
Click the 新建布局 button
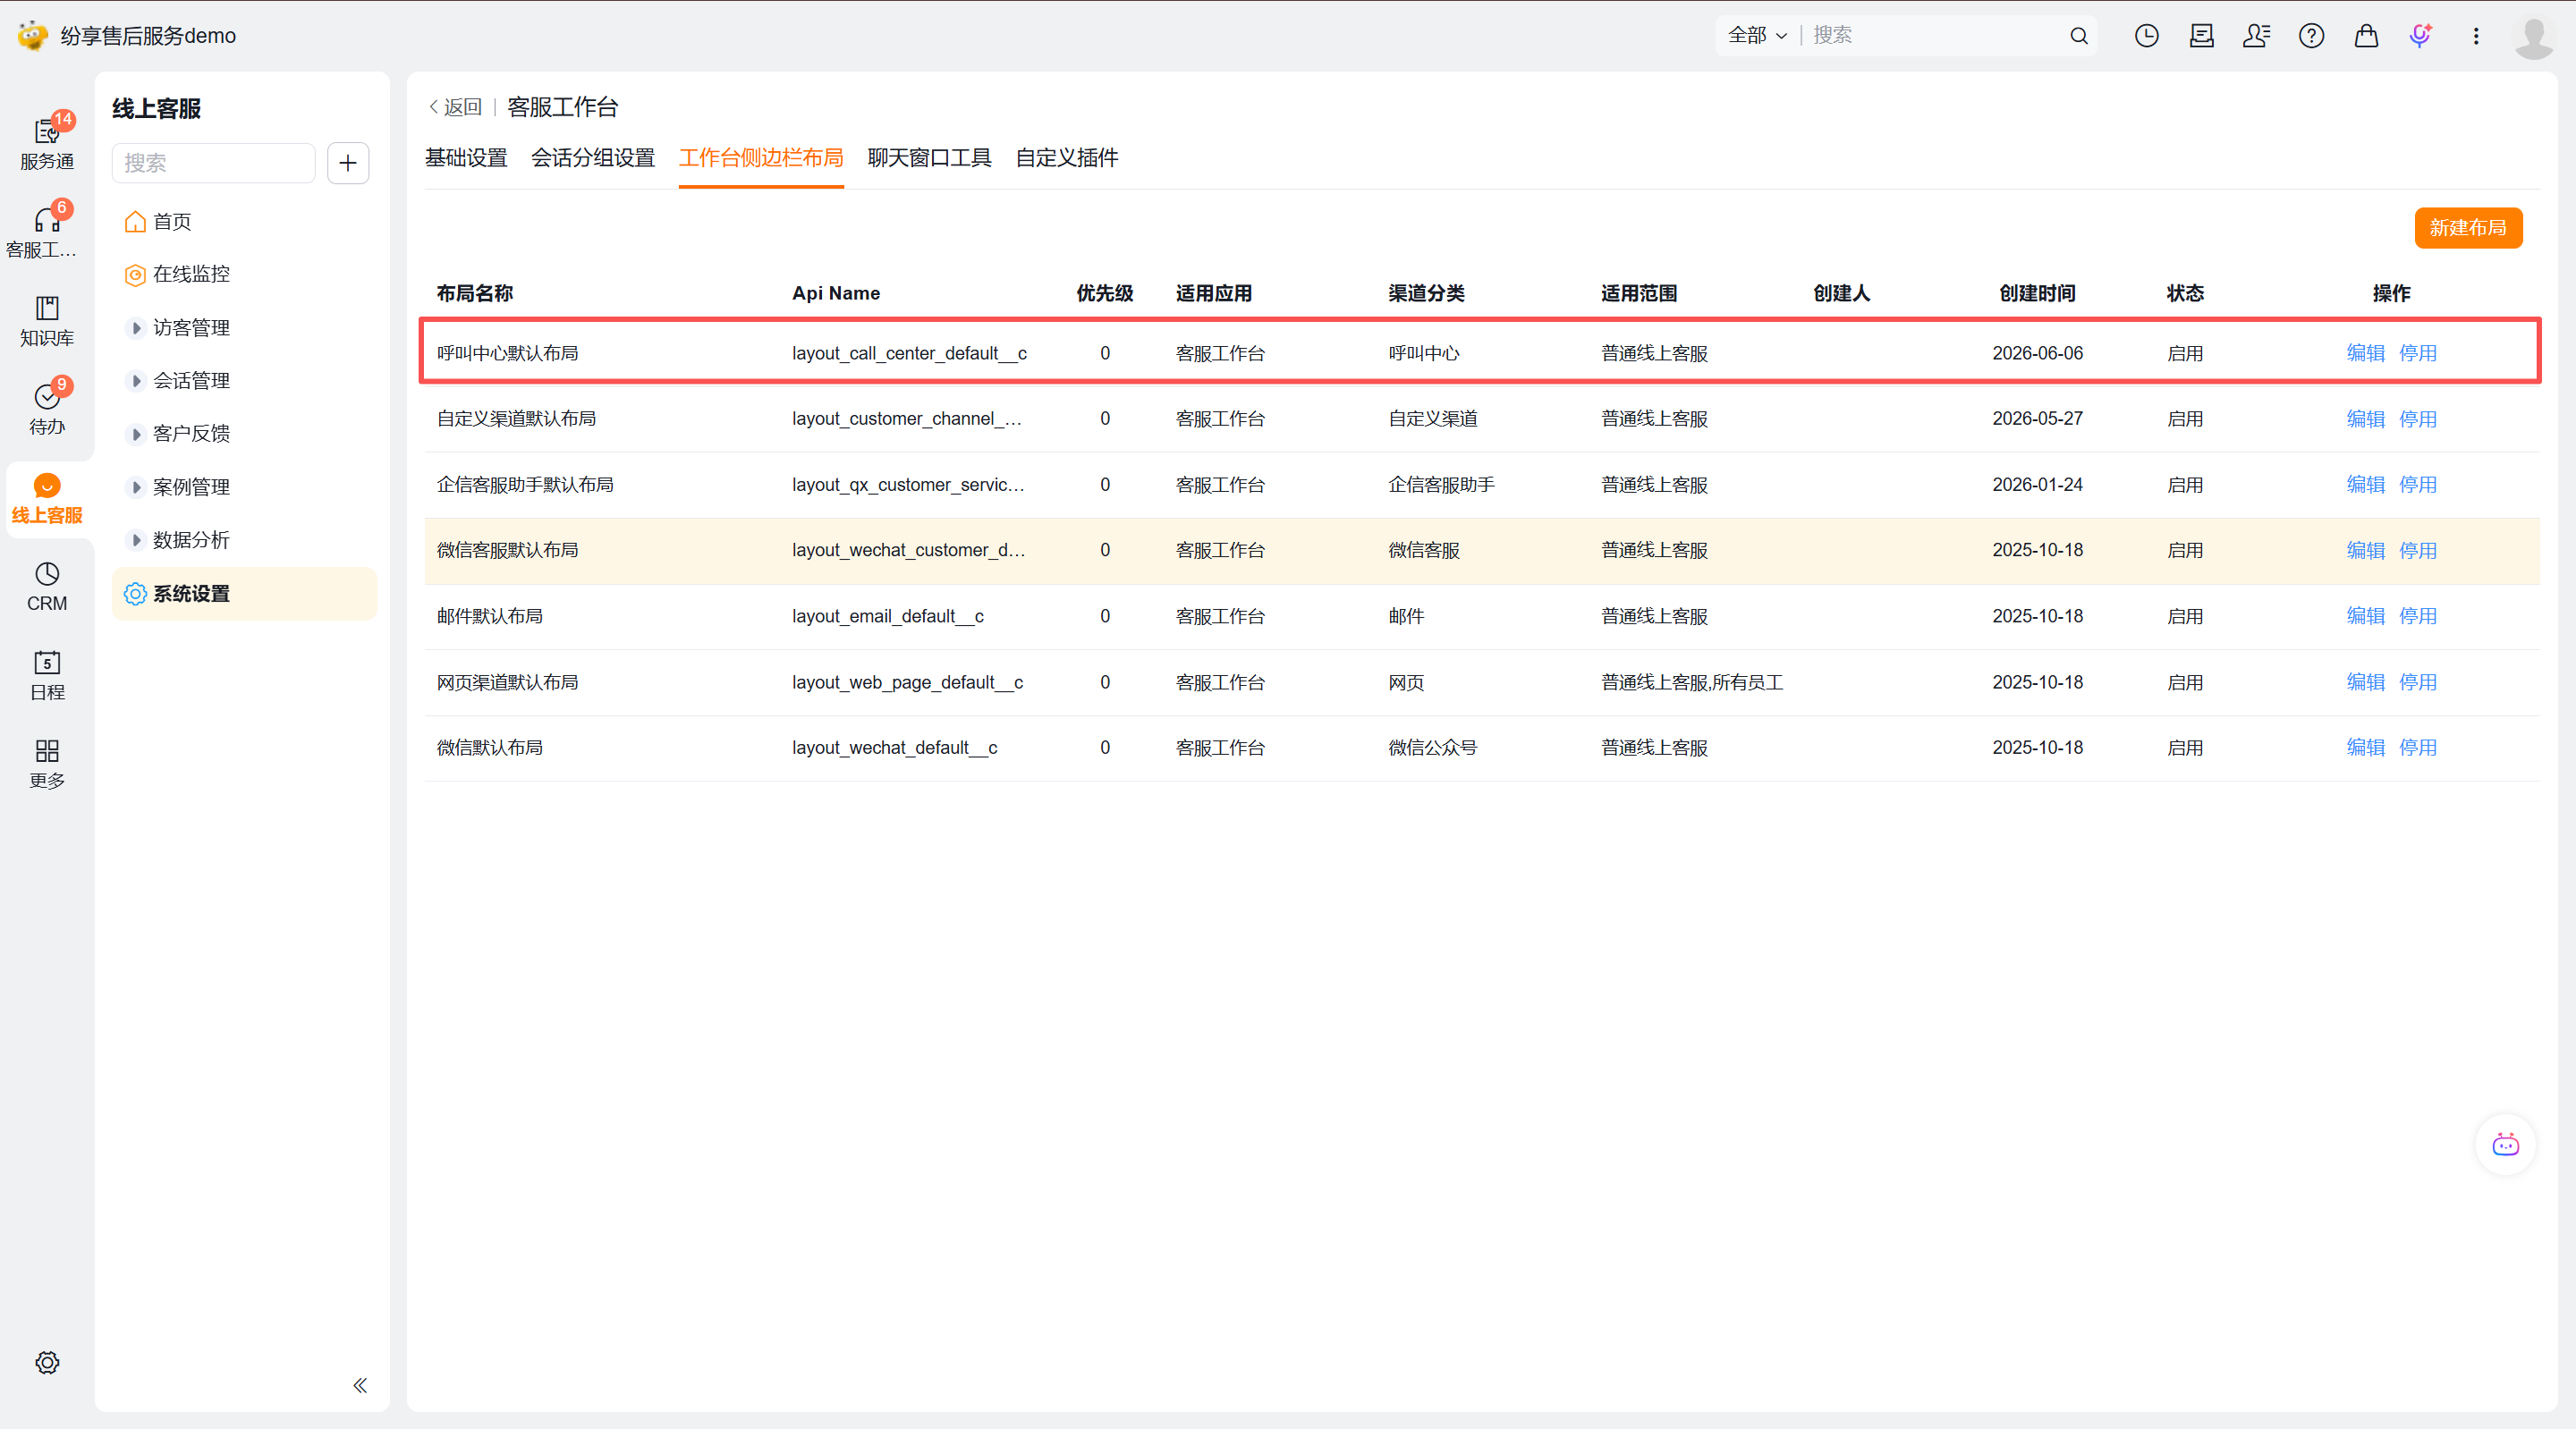[2468, 228]
